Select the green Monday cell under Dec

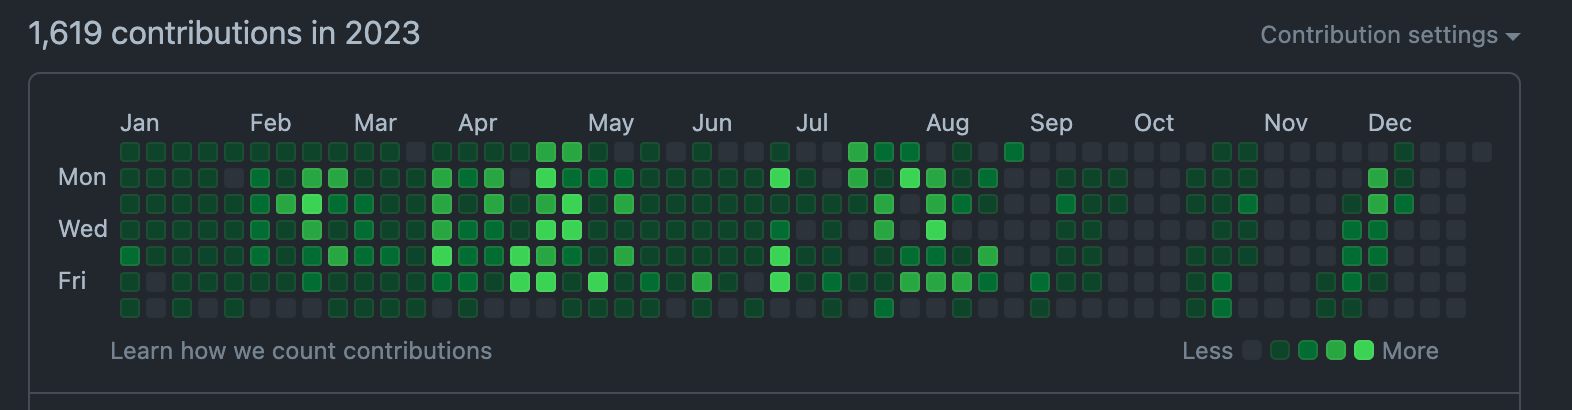(x=1378, y=178)
